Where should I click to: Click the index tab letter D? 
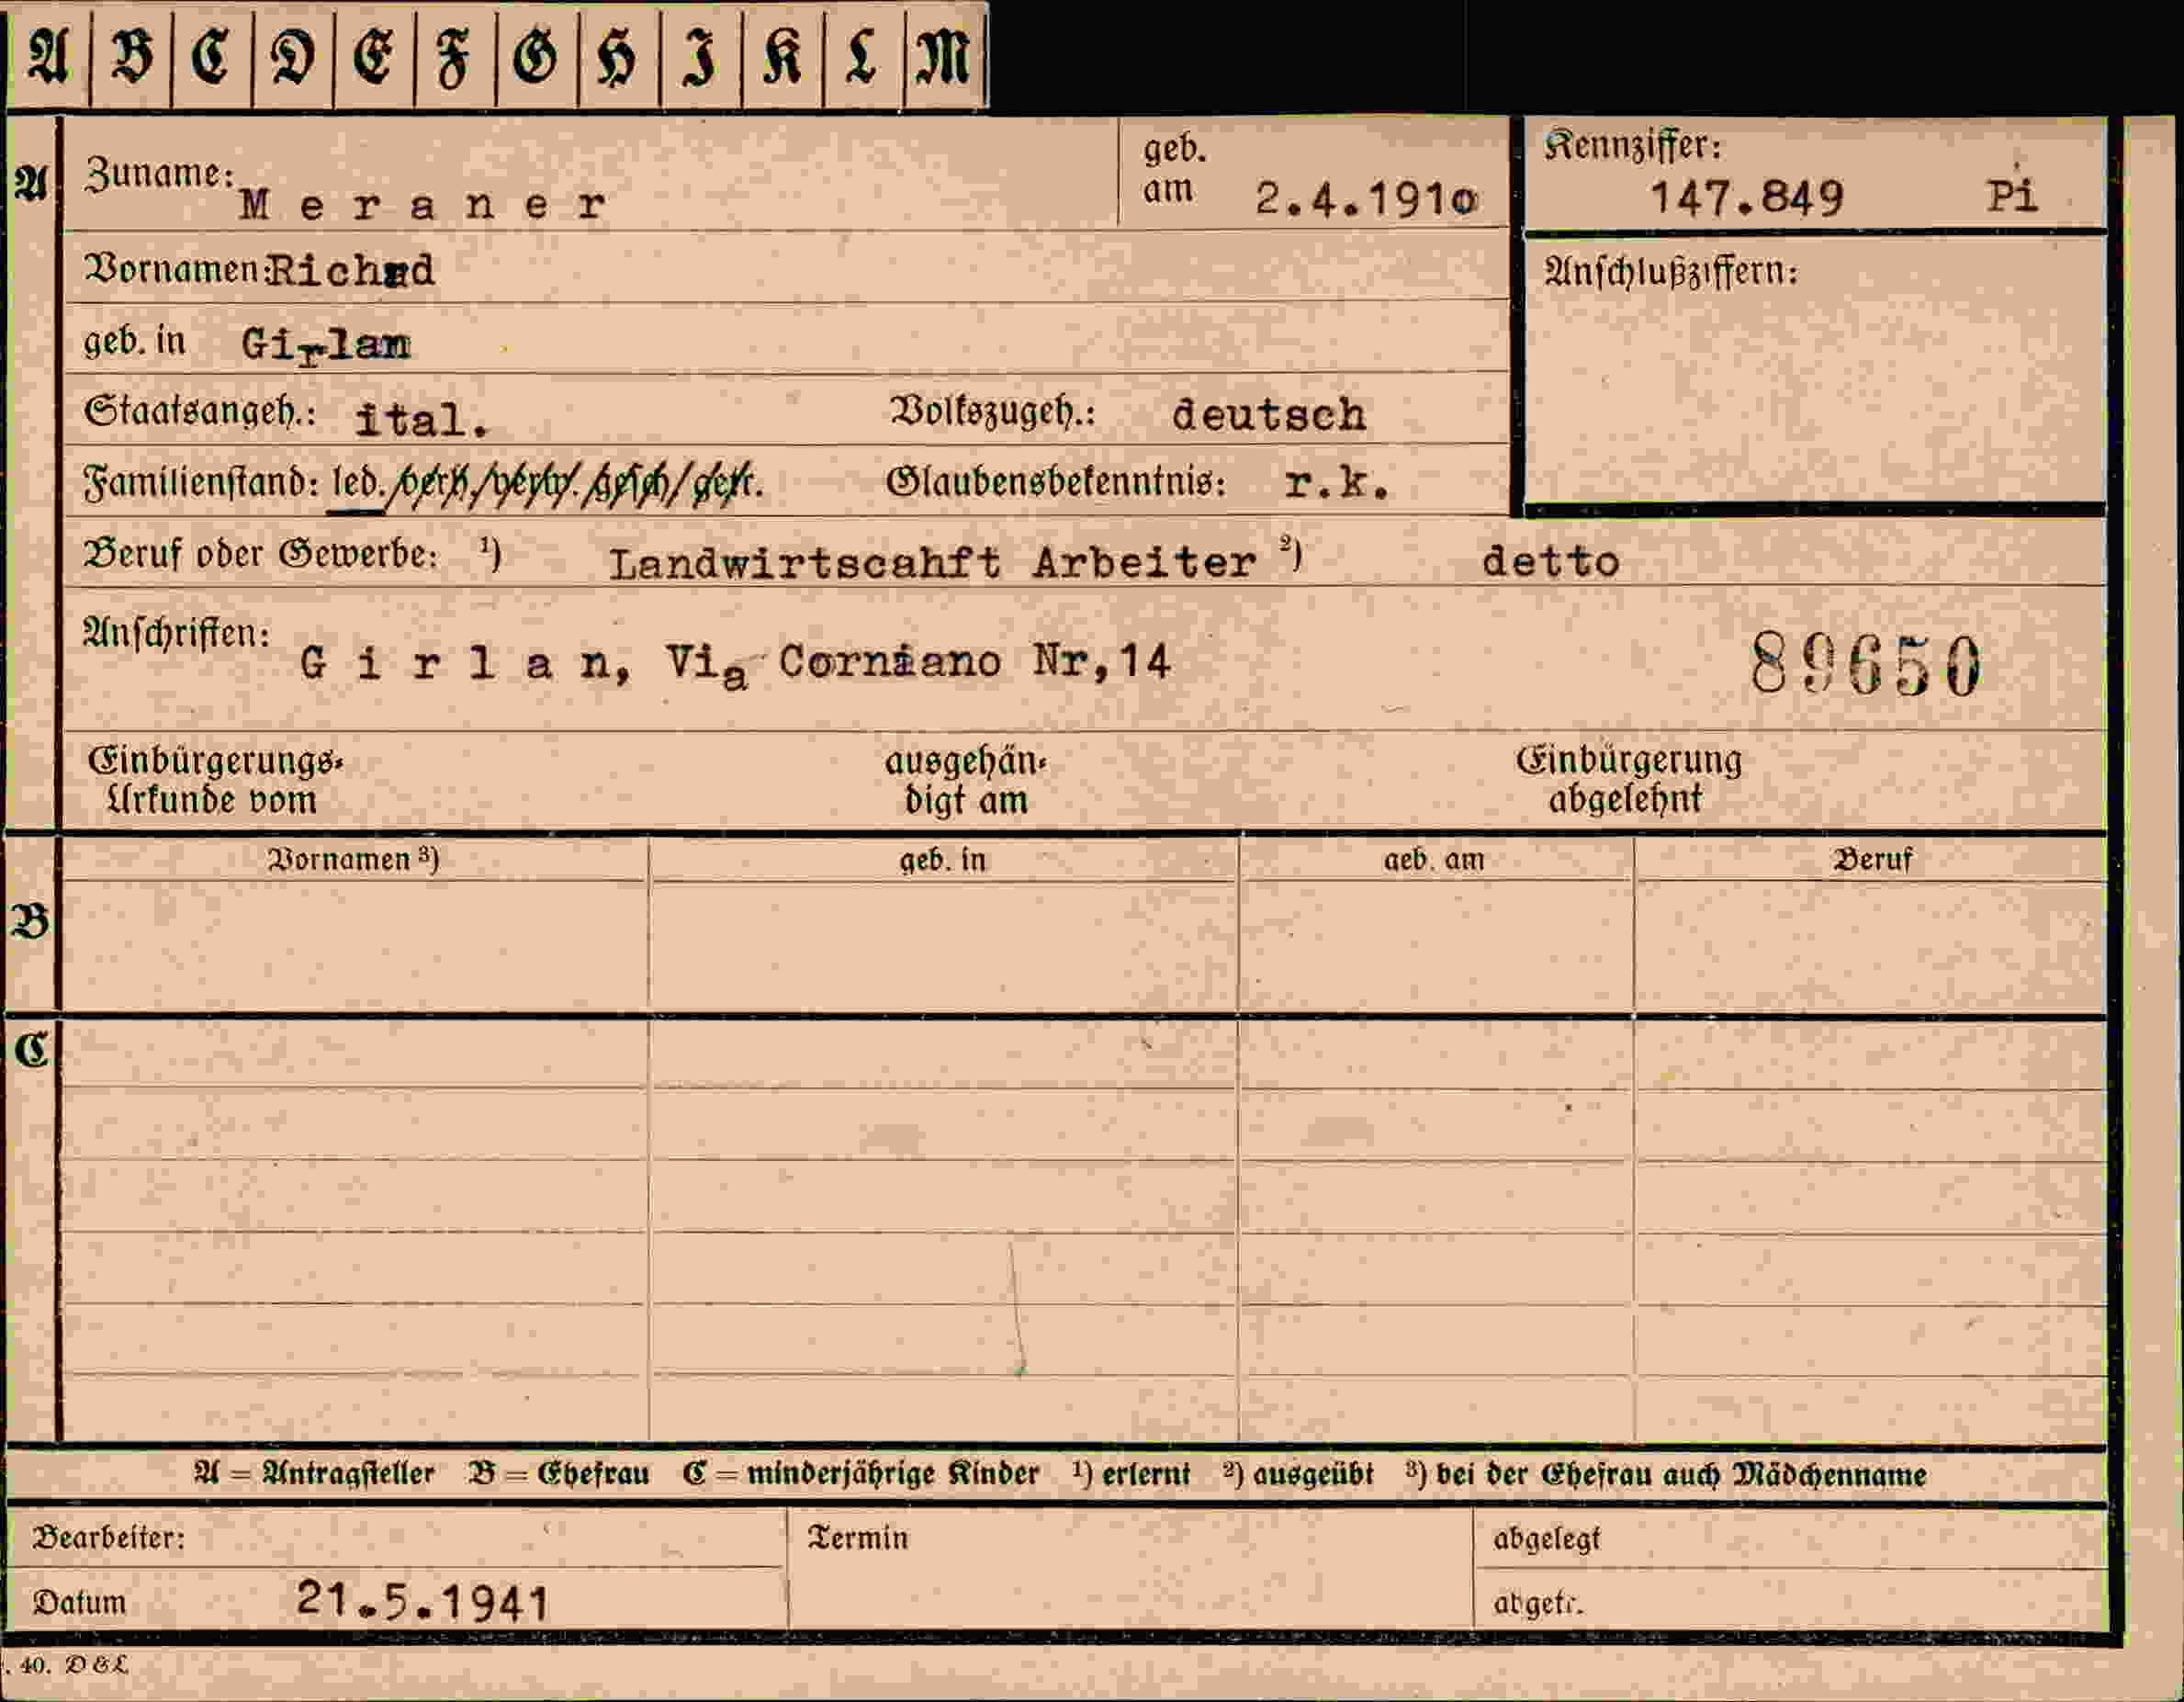(292, 56)
